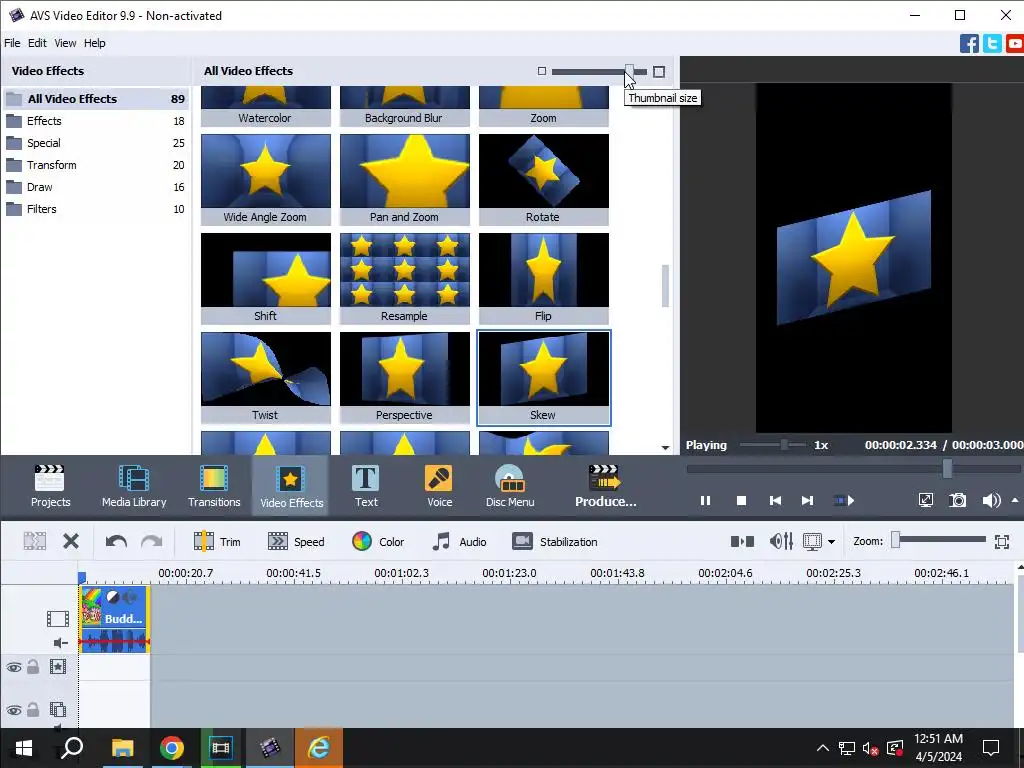Open the File menu
The height and width of the screenshot is (768, 1024).
click(x=12, y=43)
